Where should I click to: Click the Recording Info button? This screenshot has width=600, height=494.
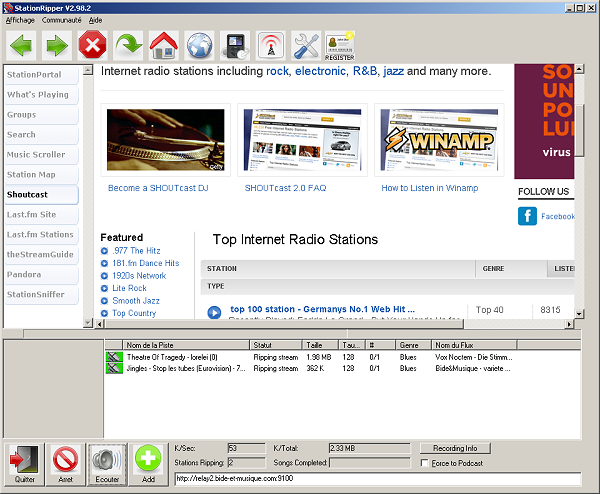[x=455, y=448]
